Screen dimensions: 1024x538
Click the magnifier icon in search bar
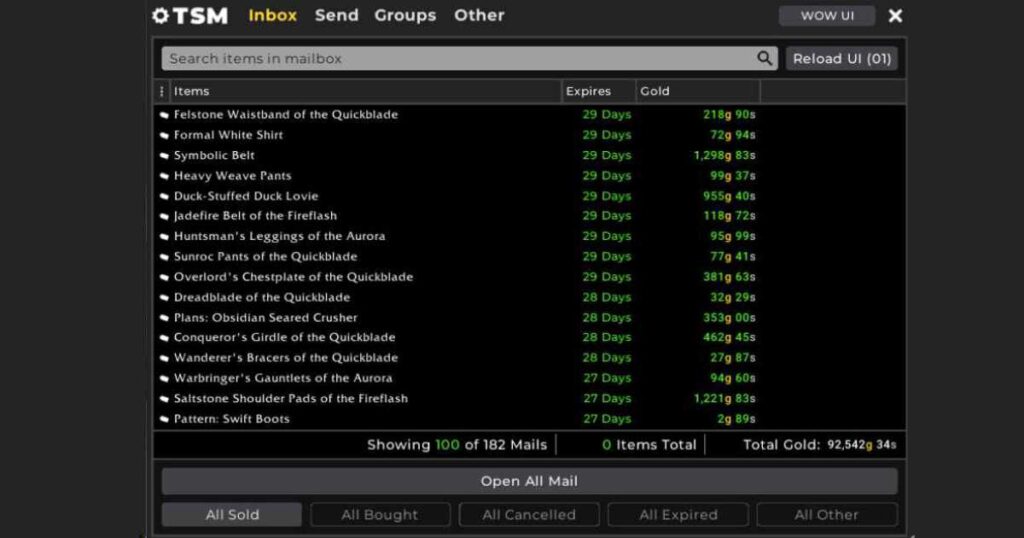click(764, 59)
